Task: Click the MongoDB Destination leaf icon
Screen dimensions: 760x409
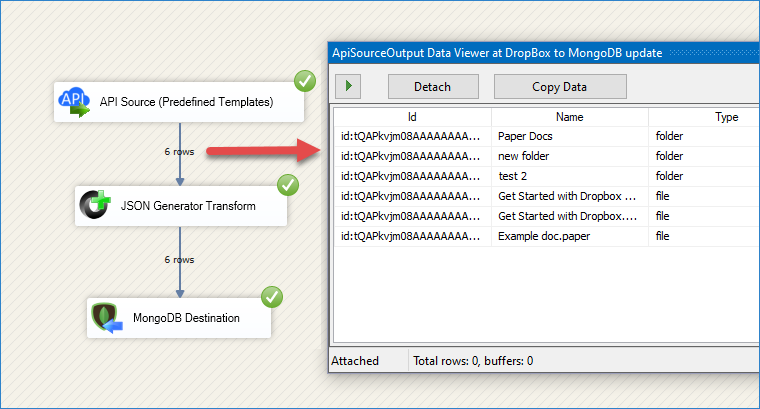Action: tap(107, 318)
